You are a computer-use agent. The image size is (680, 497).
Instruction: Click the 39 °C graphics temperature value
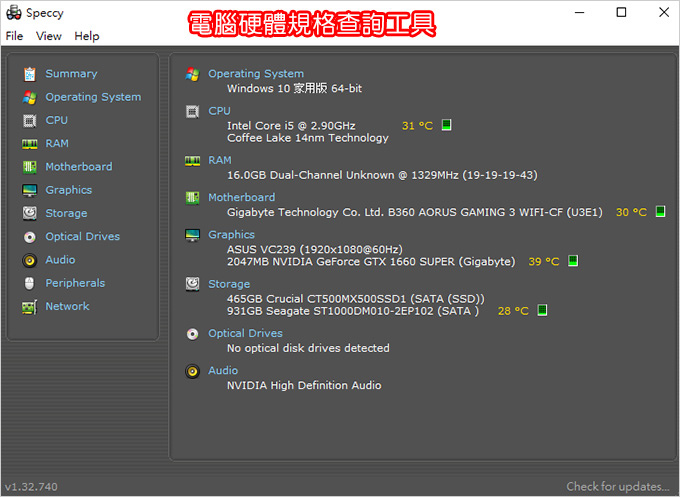tap(544, 262)
